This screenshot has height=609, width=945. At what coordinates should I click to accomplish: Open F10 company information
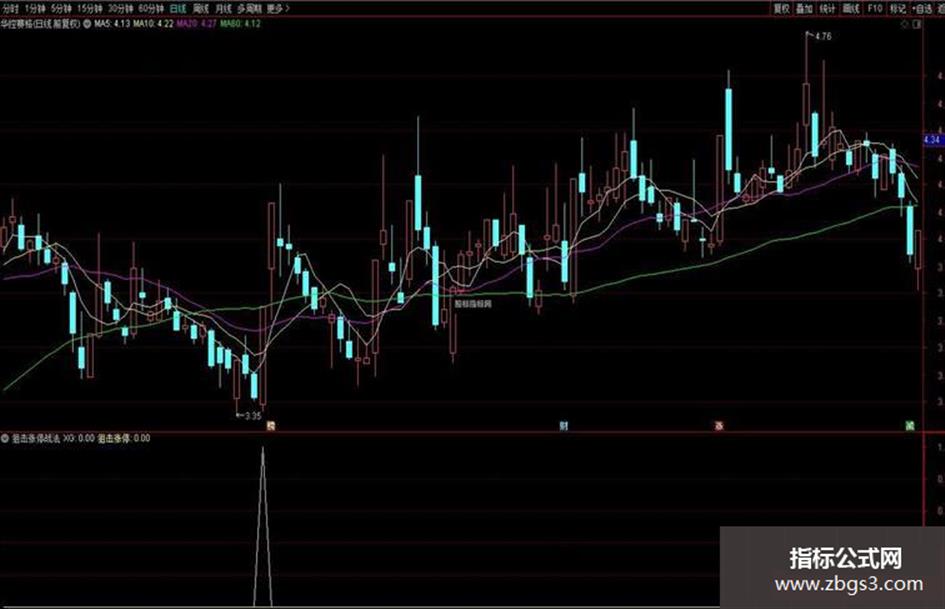(874, 8)
